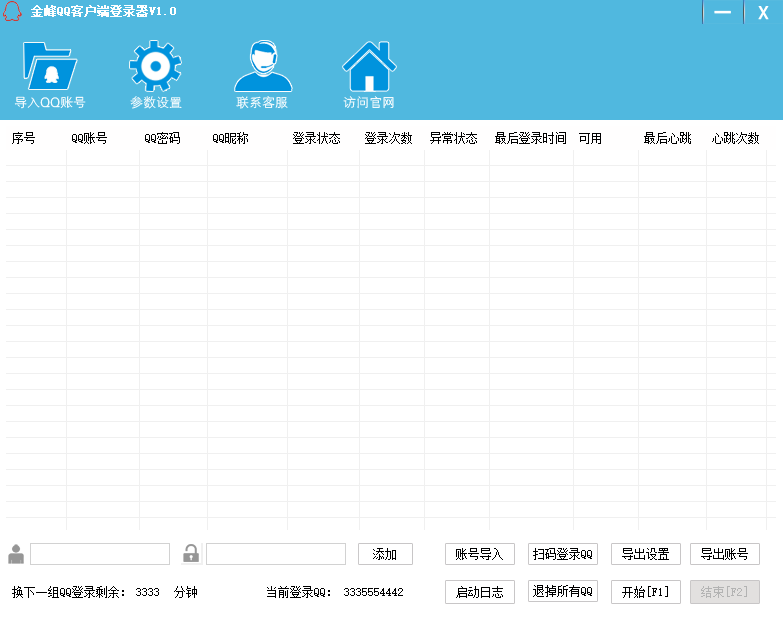Click the greyed 结束[F2] button
The image size is (783, 632).
[725, 592]
